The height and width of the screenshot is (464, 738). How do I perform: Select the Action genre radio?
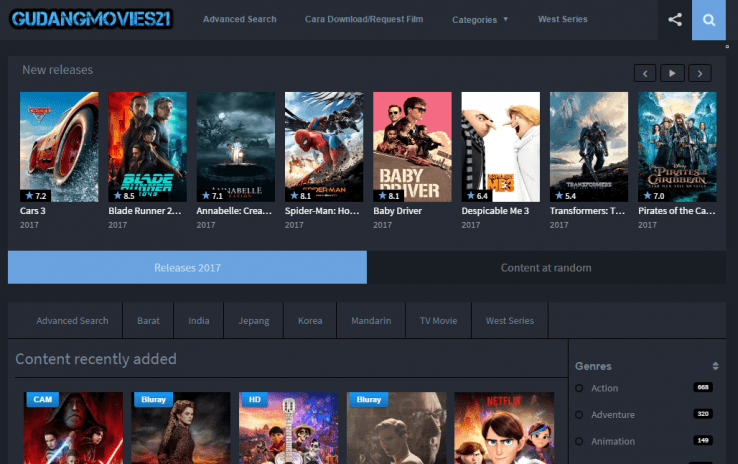tap(579, 388)
